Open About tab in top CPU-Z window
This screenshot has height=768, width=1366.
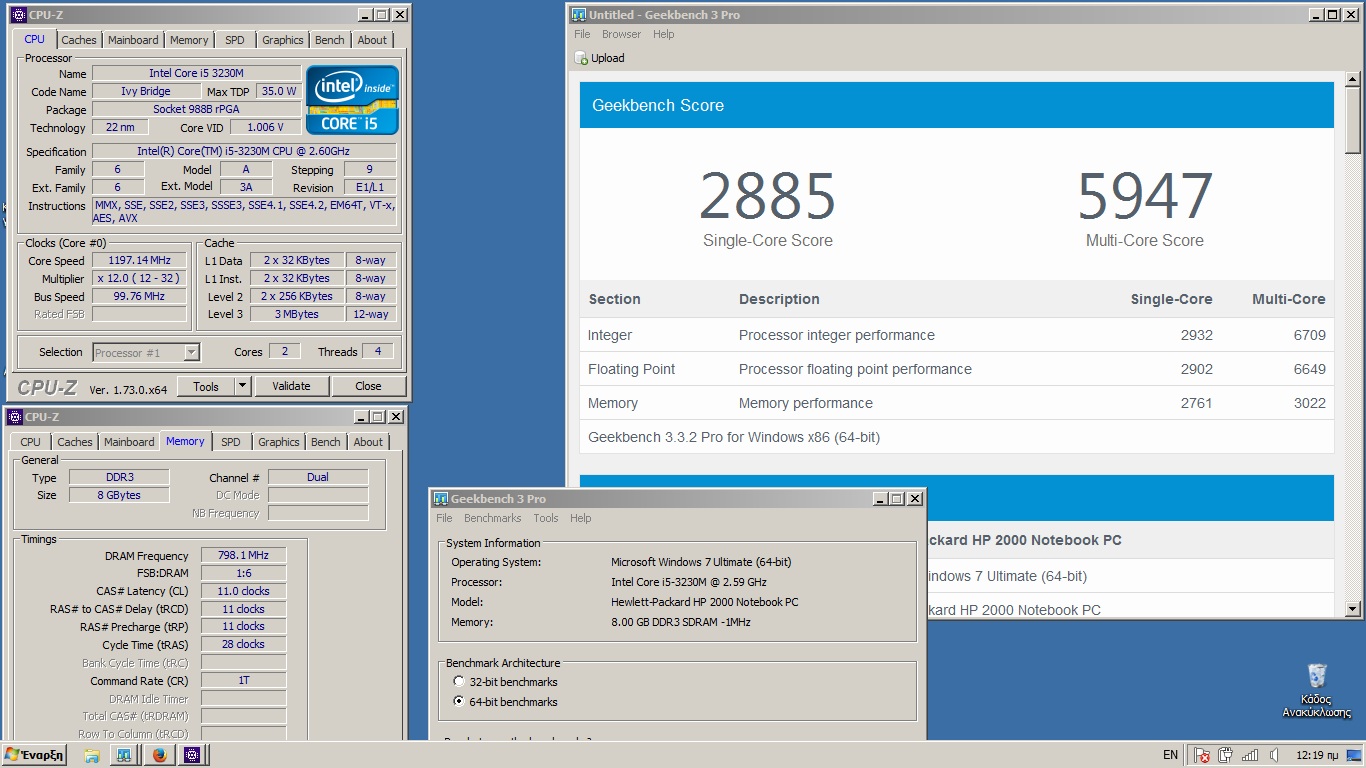(372, 40)
